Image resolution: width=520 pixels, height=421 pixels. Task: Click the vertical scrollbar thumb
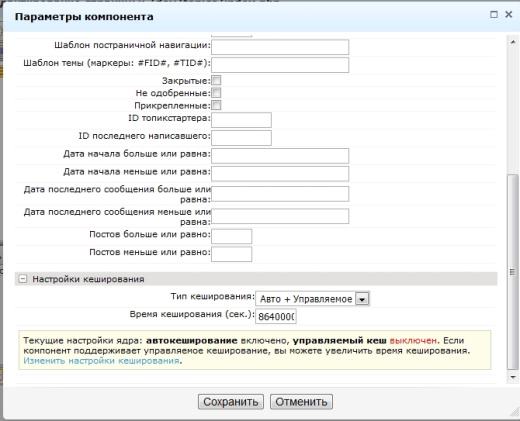(513, 272)
